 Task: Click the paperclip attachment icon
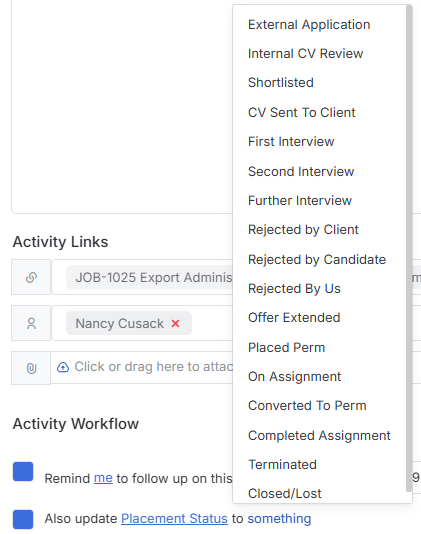pos(31,368)
